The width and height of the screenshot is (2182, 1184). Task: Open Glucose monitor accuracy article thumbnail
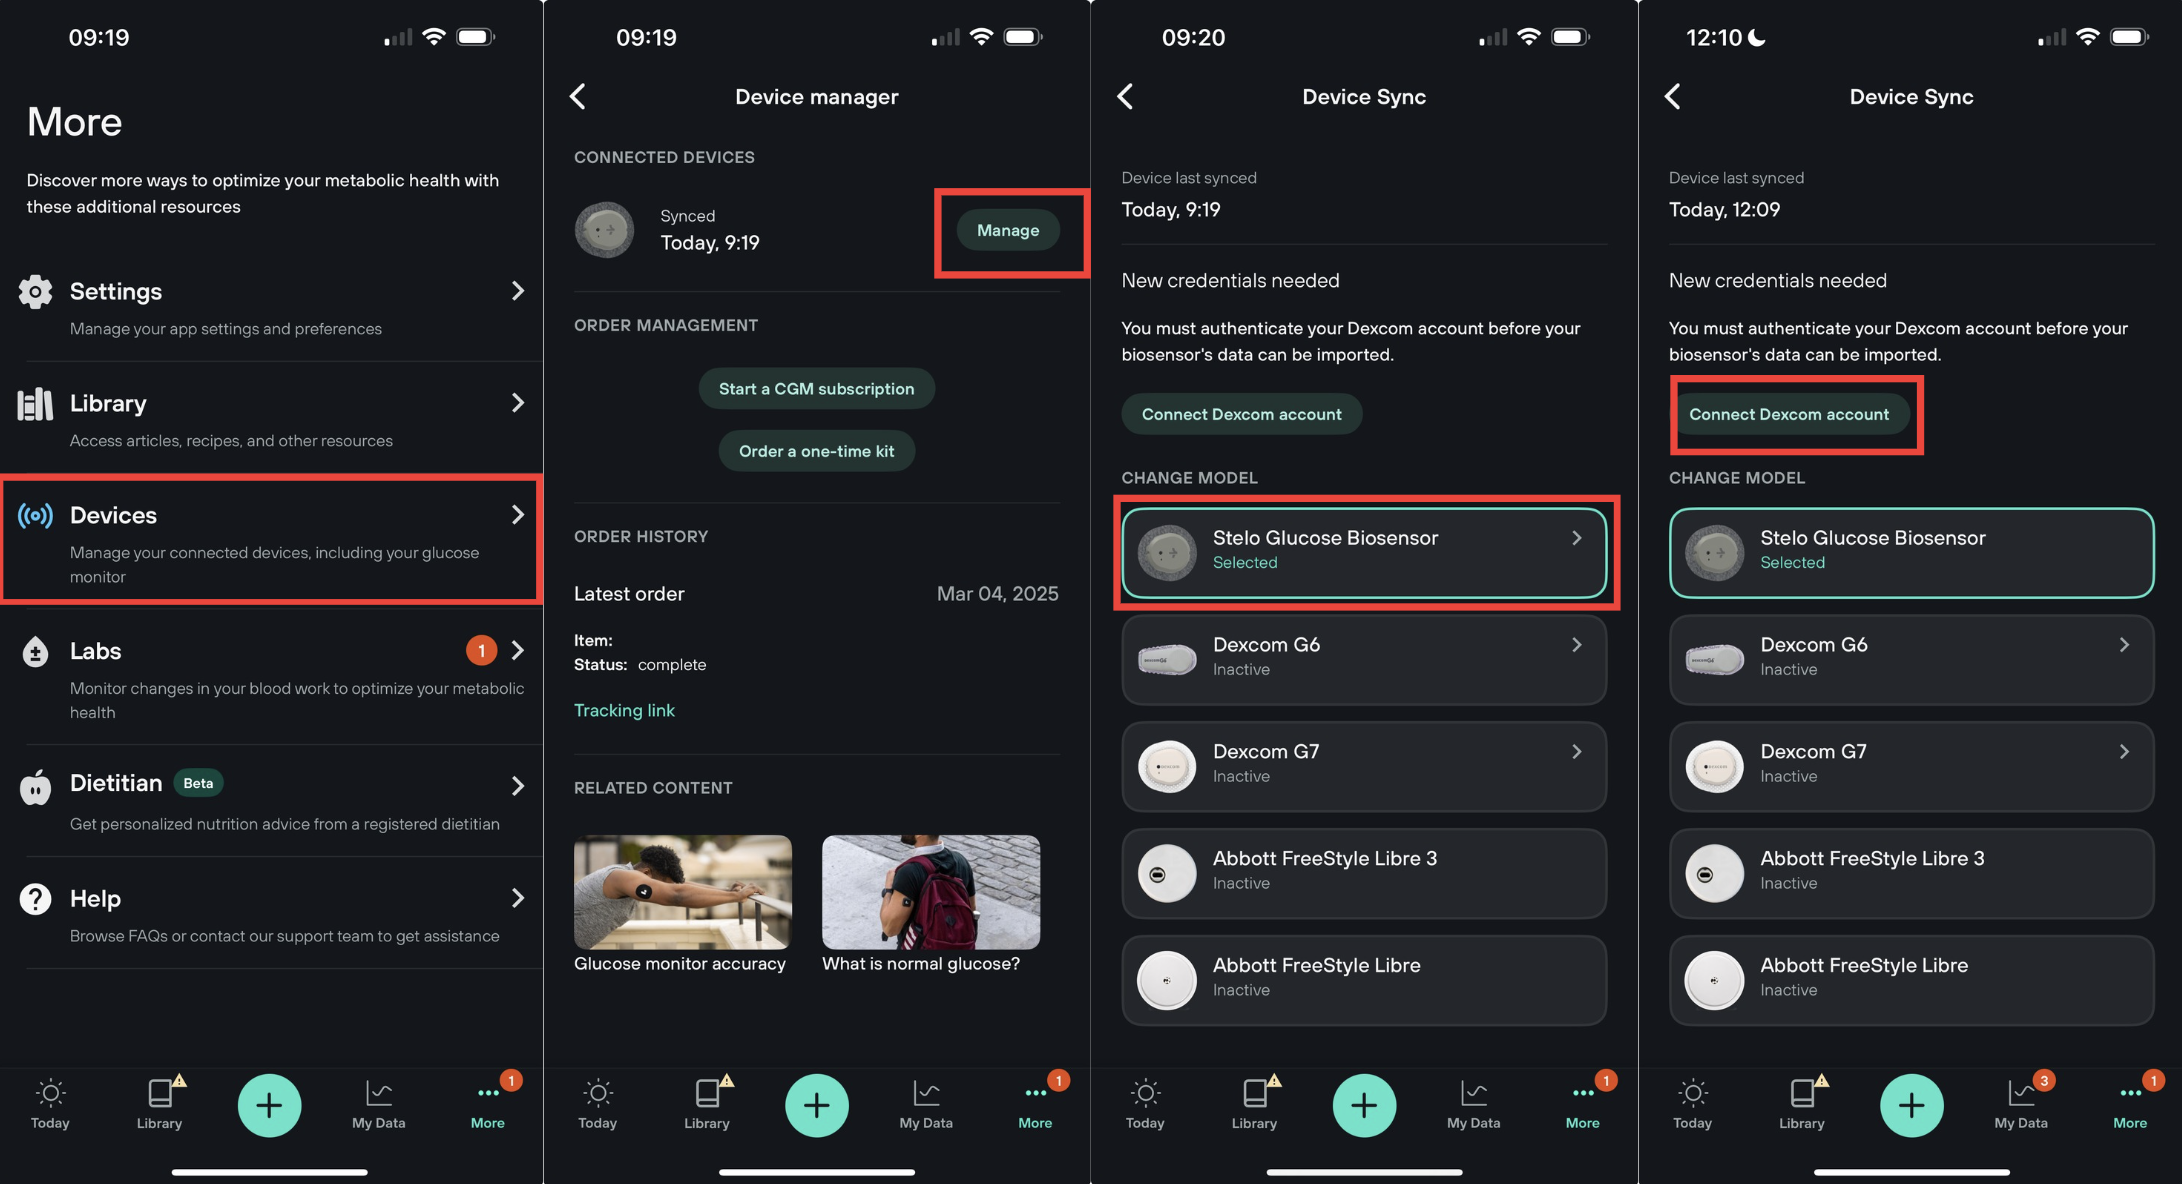coord(682,892)
